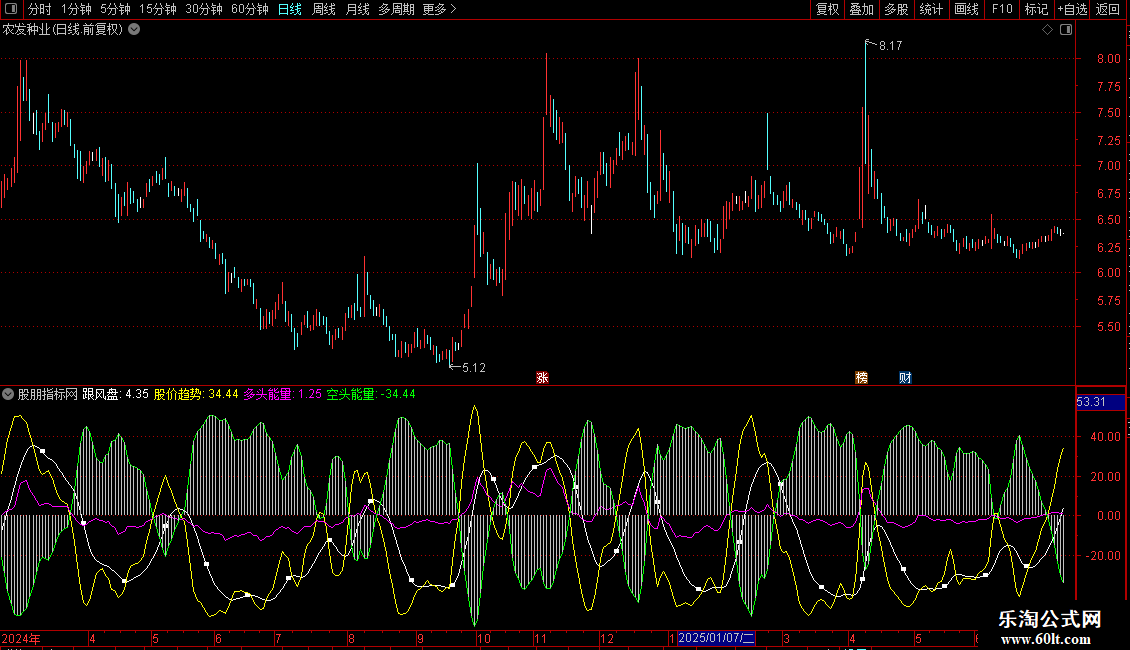Click the 叠加 overlay button
This screenshot has width=1130, height=650.
pyautogui.click(x=862, y=9)
